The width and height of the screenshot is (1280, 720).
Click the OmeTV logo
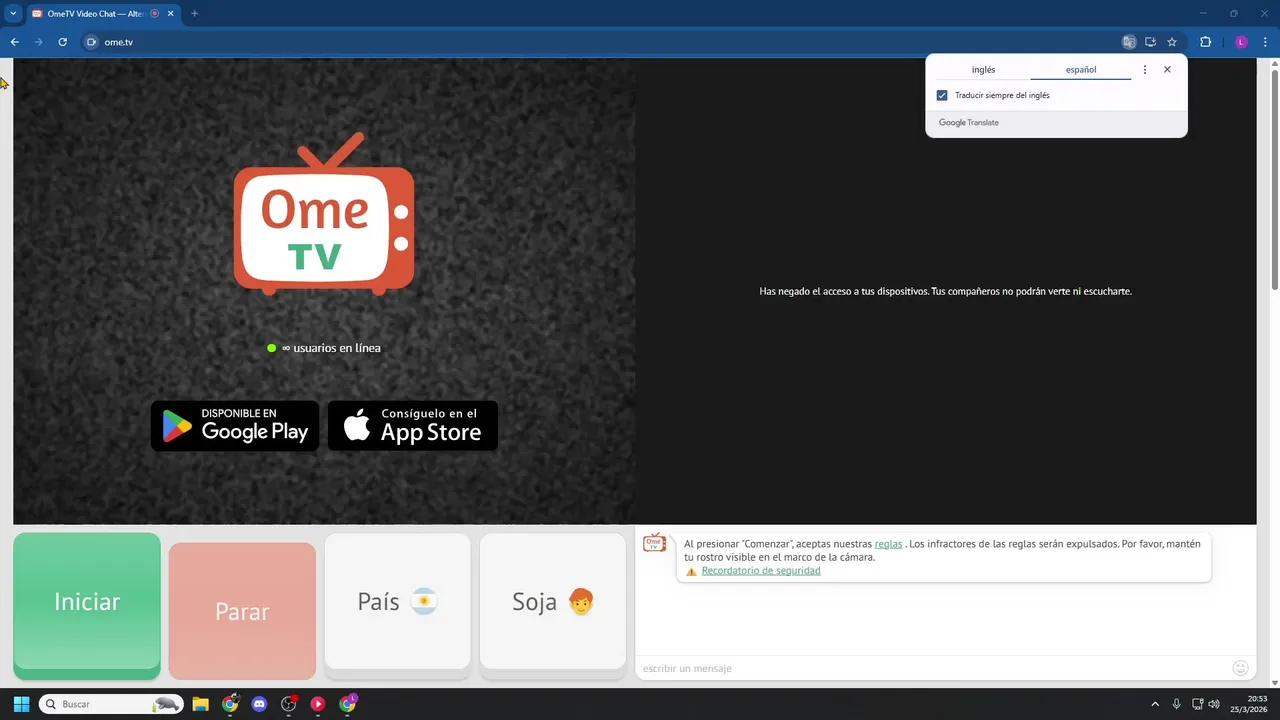(324, 215)
